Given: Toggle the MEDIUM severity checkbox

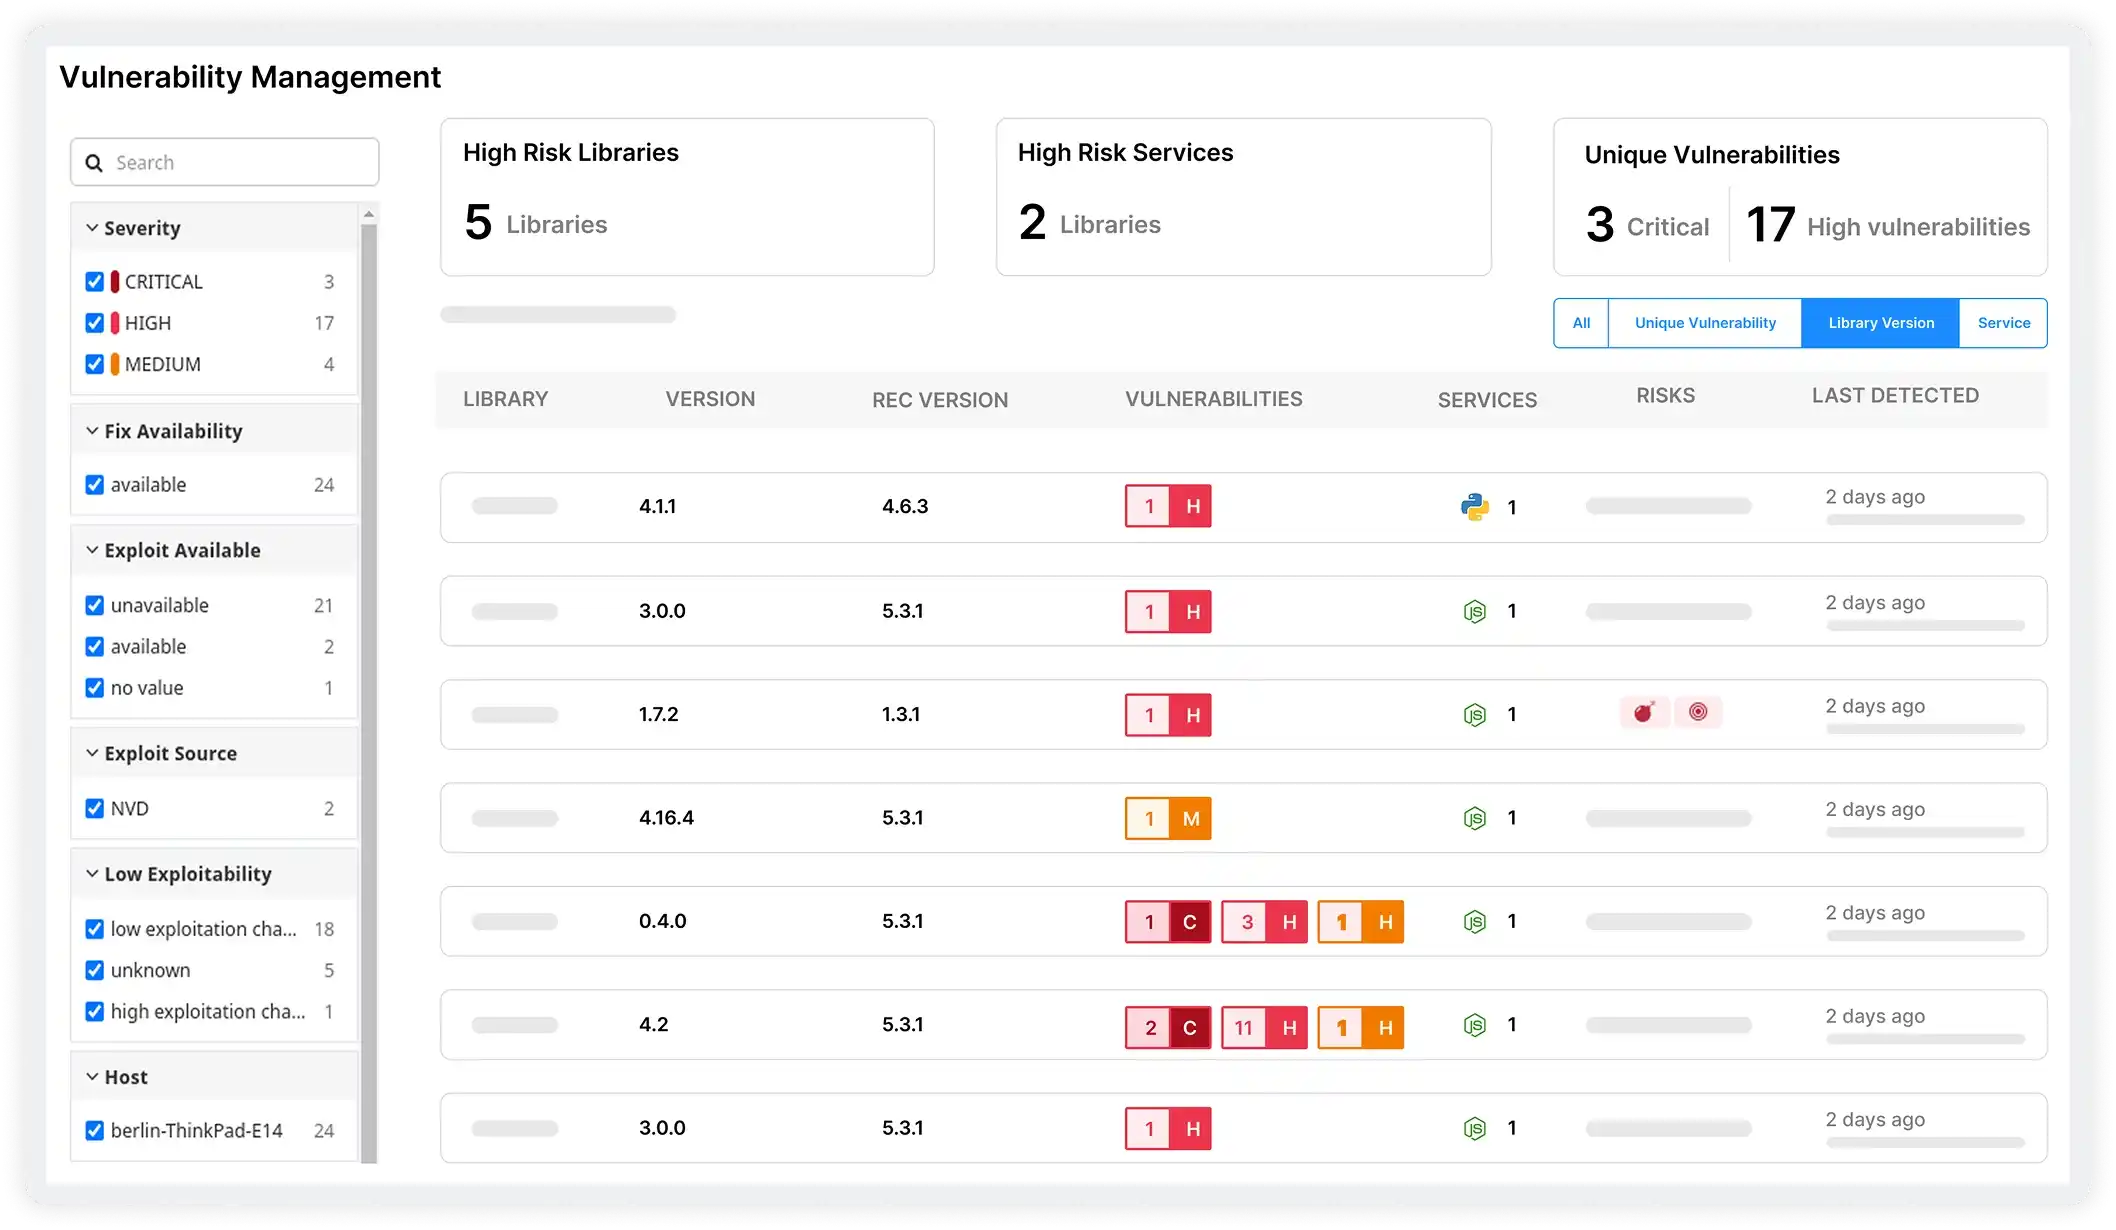Looking at the screenshot, I should 95,364.
